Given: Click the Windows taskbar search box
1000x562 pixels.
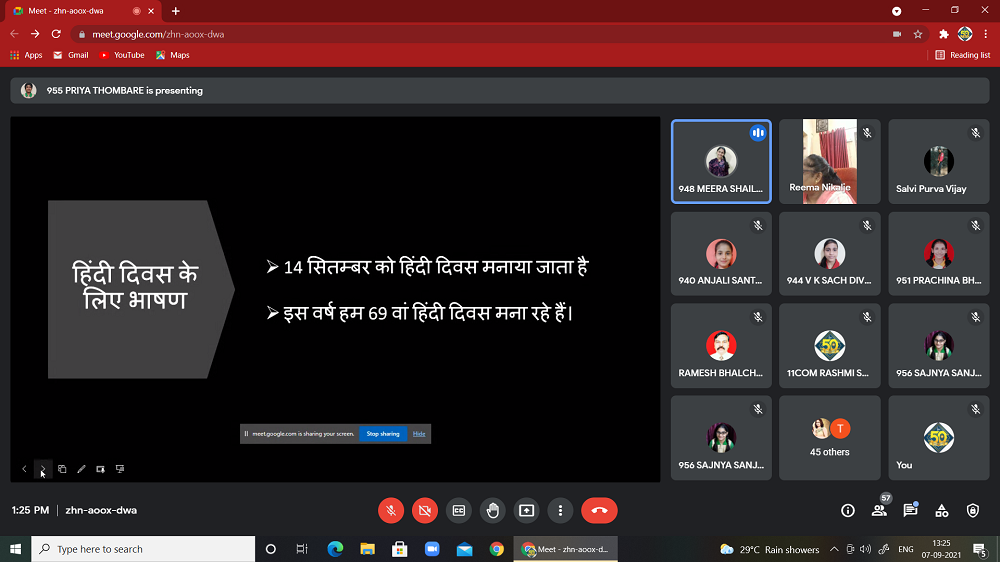Looking at the screenshot, I should point(144,549).
